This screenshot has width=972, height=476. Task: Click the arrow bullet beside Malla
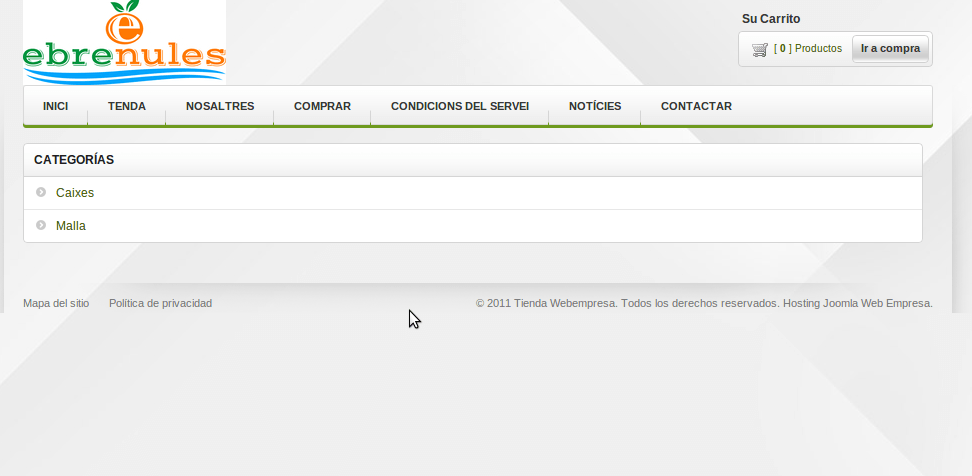coord(41,225)
